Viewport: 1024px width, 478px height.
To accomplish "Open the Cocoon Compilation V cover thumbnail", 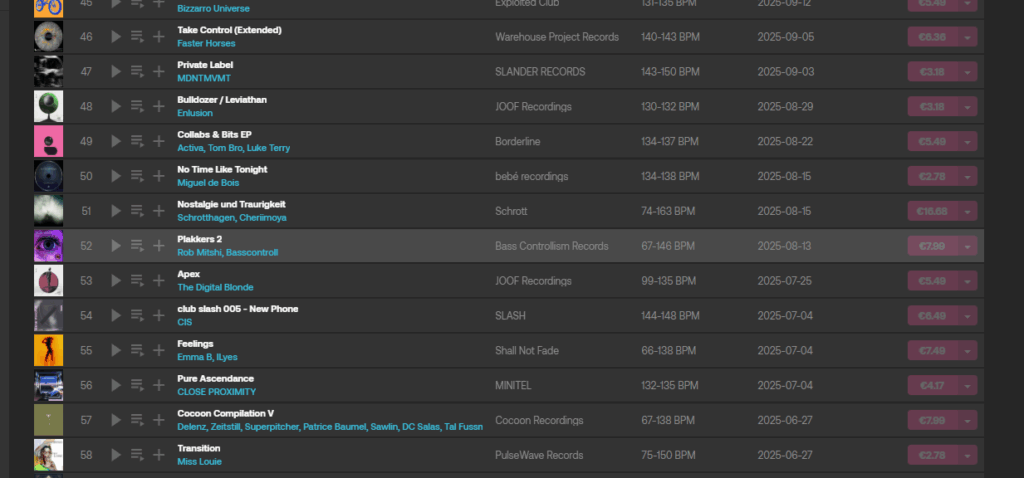I will [x=48, y=421].
